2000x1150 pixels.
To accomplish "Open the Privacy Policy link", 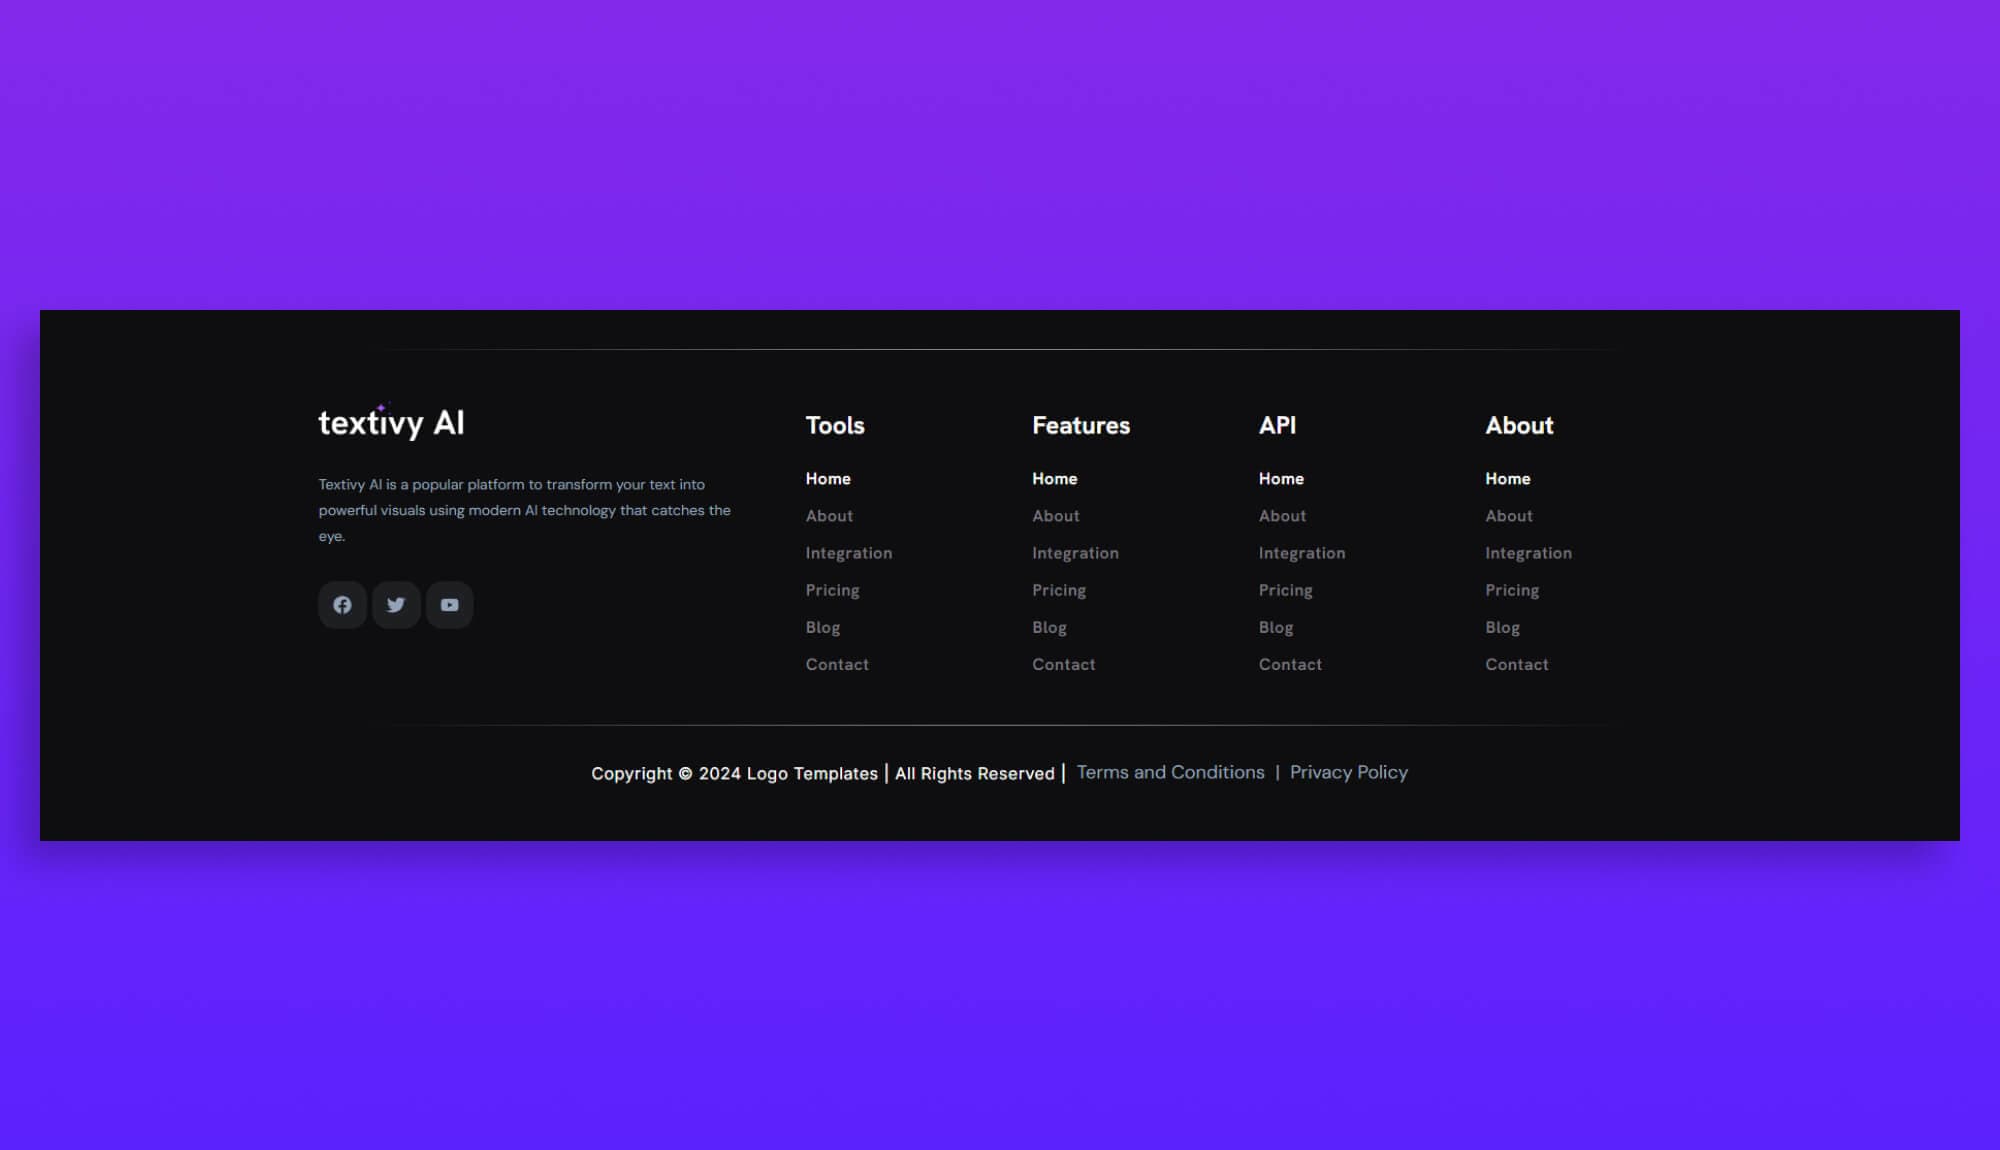I will [1348, 772].
